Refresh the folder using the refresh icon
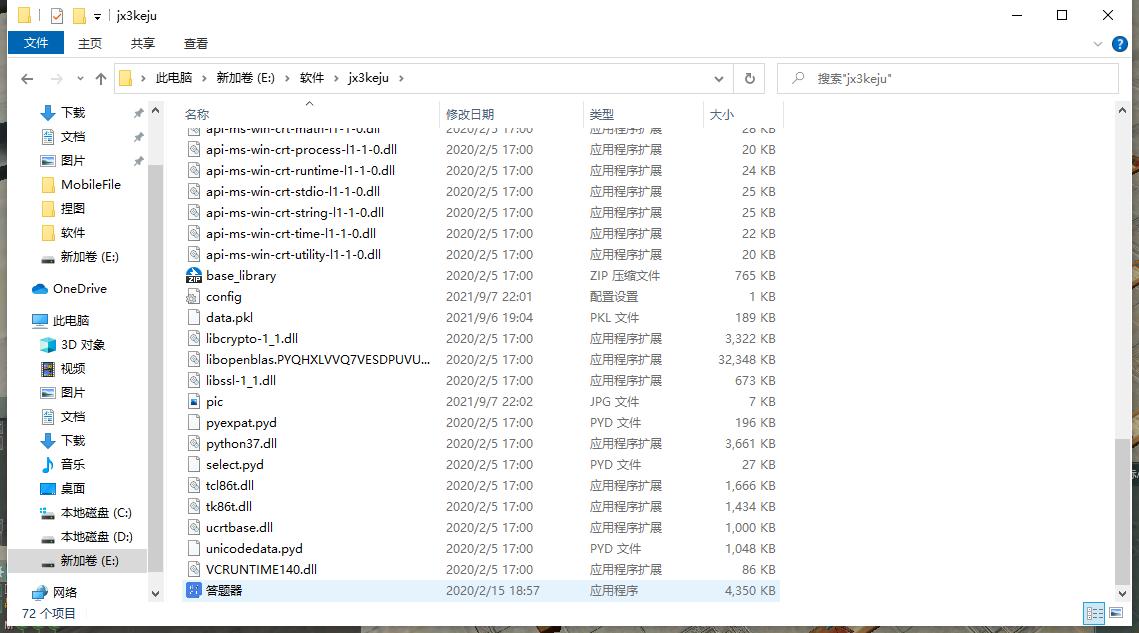 click(747, 78)
